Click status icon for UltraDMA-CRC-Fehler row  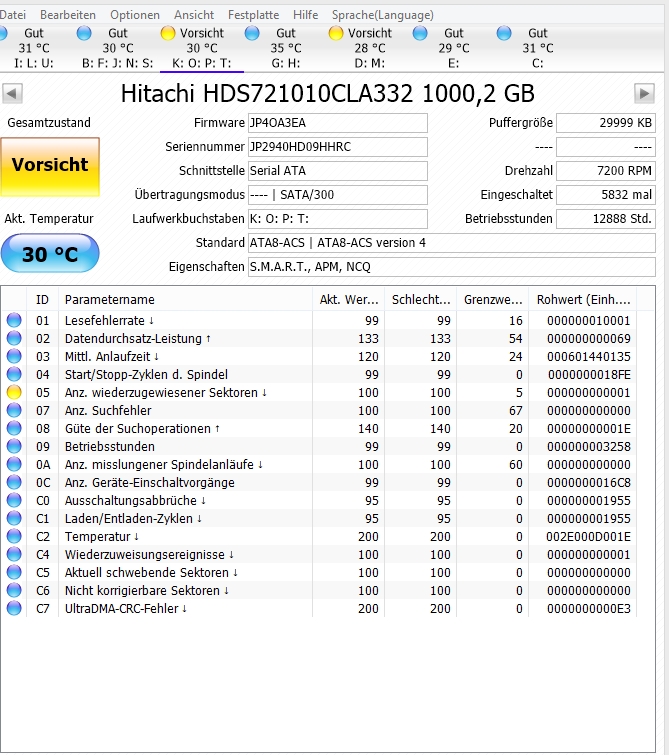click(14, 608)
